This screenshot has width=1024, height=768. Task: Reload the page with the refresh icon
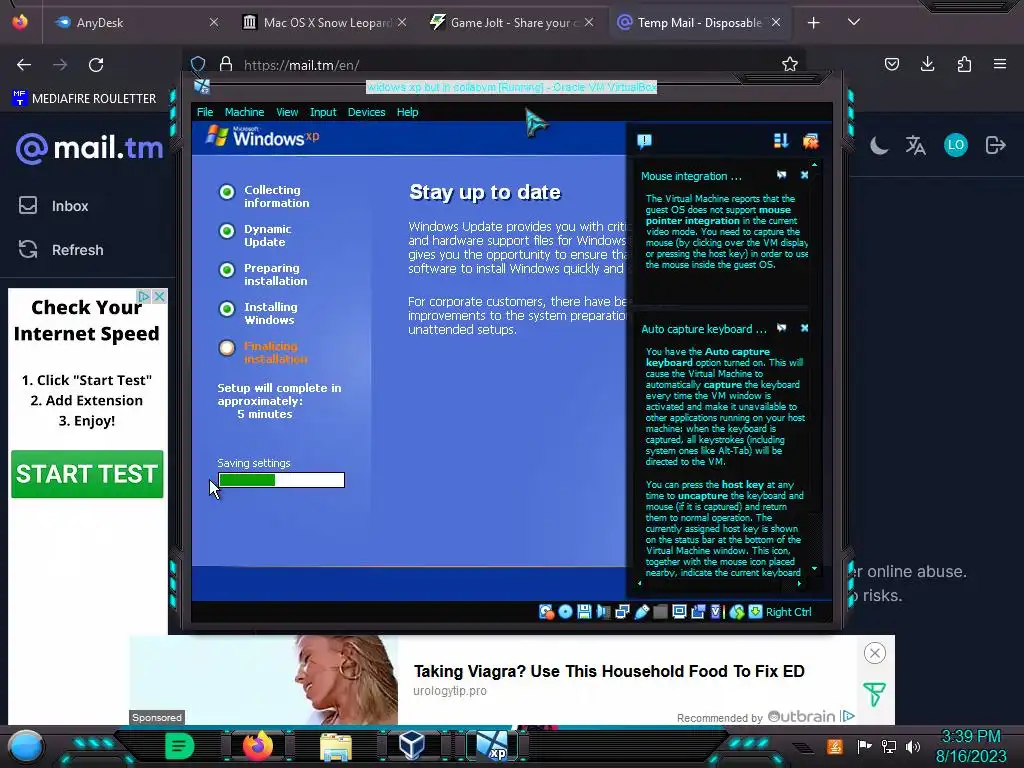click(x=96, y=65)
